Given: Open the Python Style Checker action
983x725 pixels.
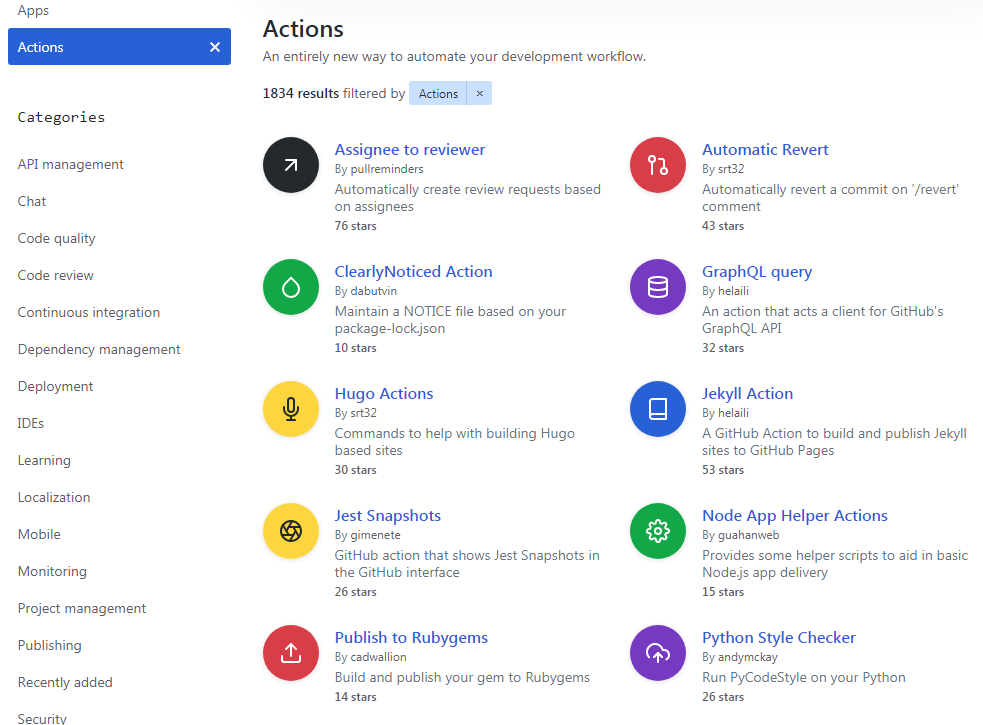Looking at the screenshot, I should coord(779,637).
